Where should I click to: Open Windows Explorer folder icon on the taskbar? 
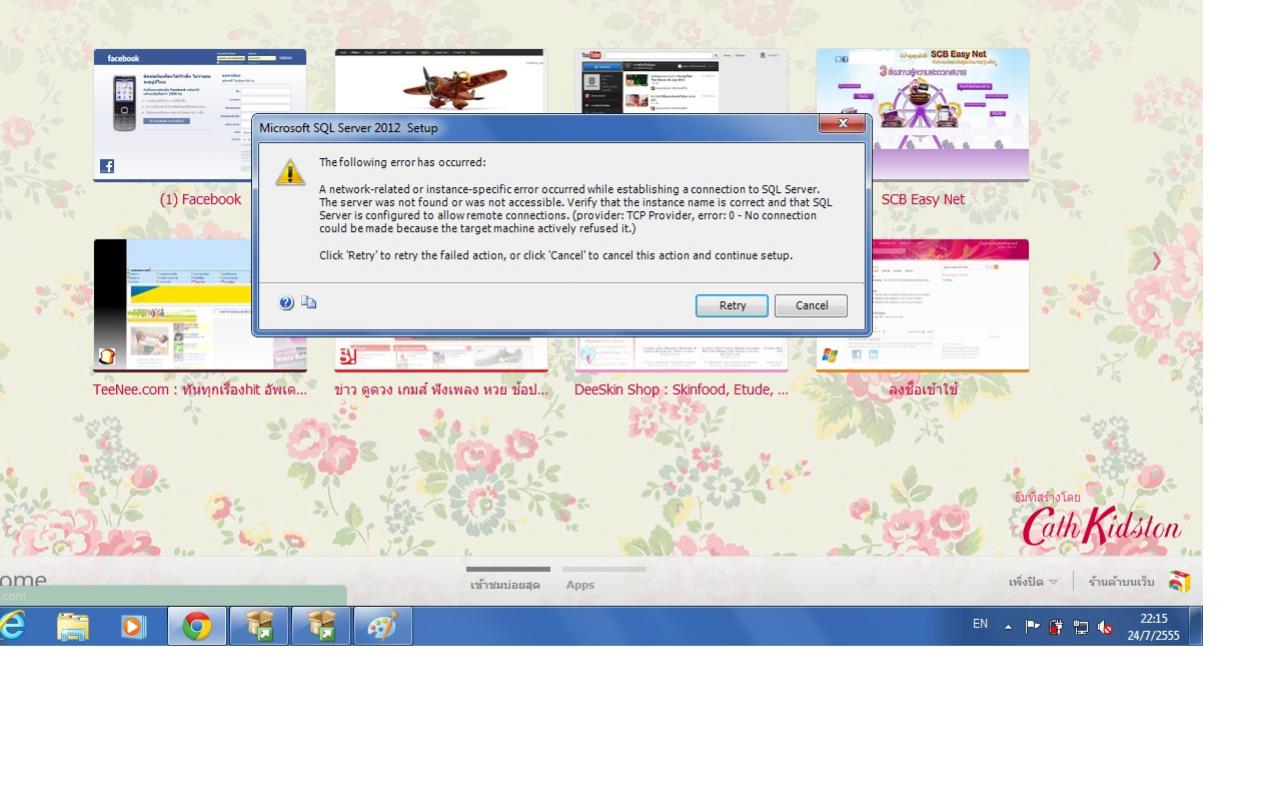(73, 626)
